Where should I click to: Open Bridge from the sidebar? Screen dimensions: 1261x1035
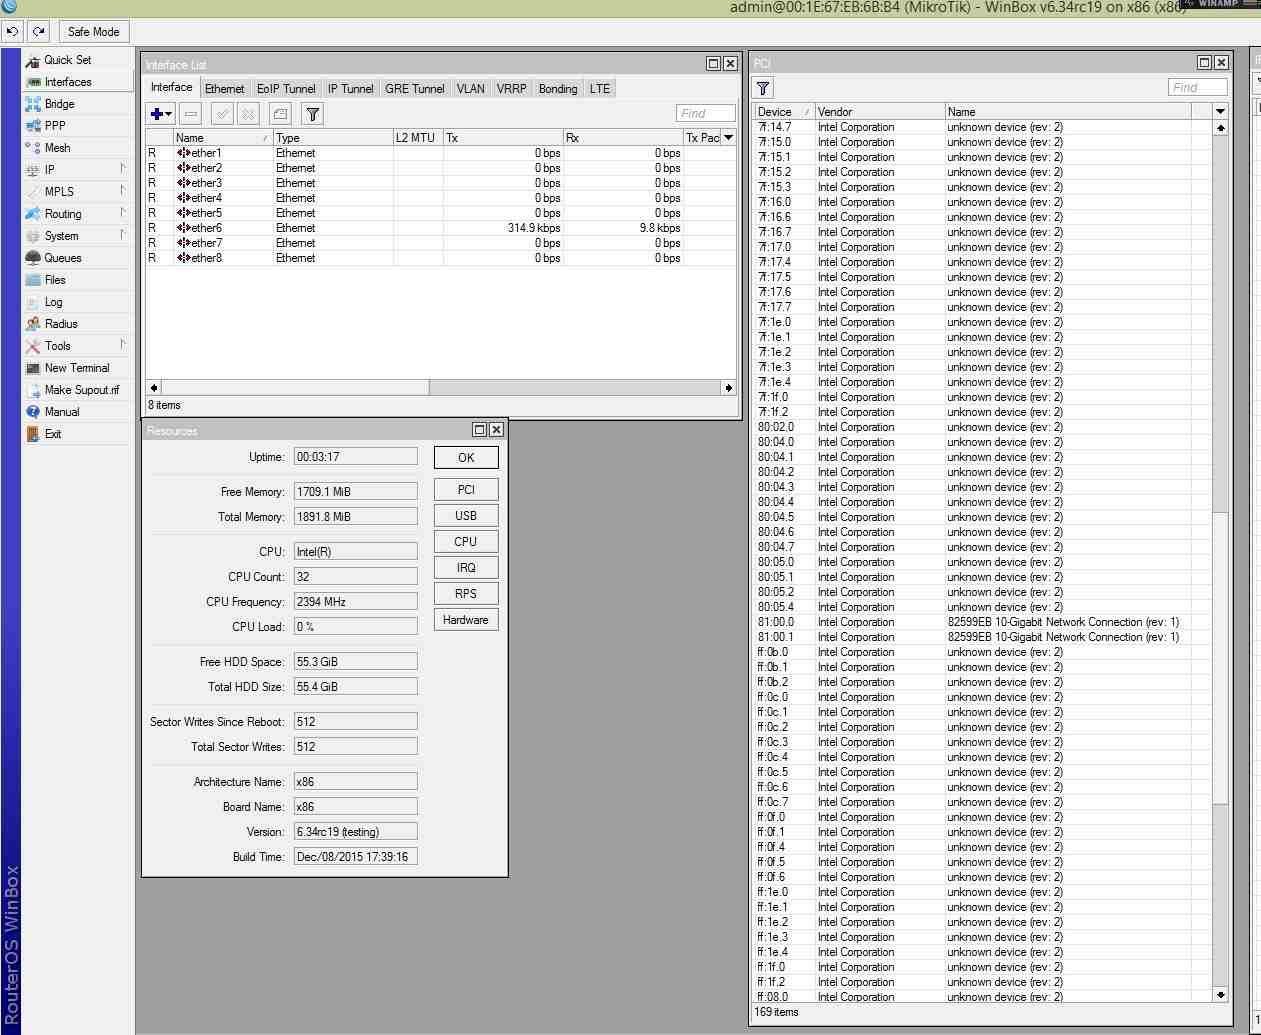coord(59,104)
